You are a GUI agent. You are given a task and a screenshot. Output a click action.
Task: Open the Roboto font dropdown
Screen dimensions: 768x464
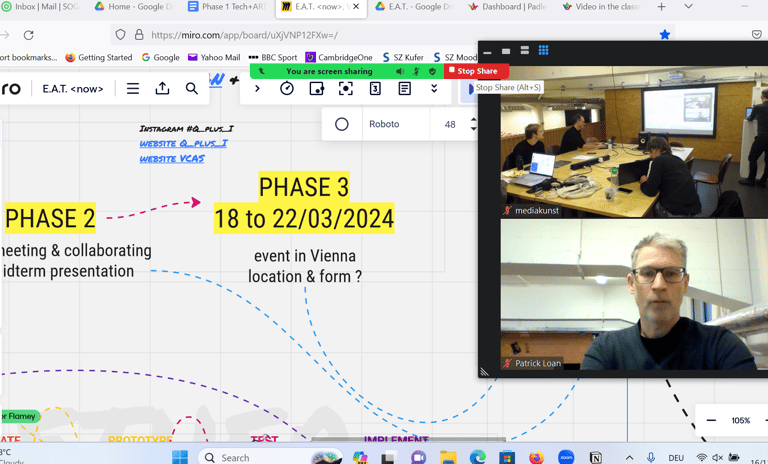[396, 124]
